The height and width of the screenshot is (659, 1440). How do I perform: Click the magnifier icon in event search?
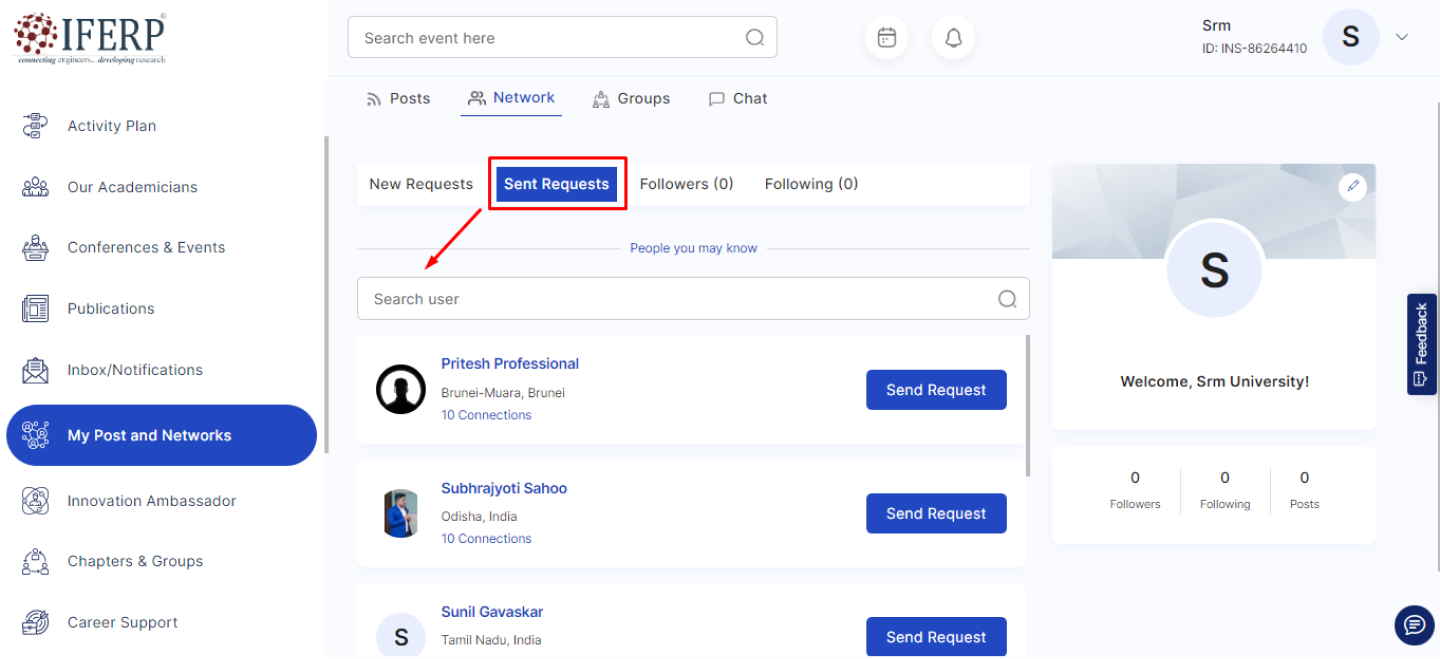755,38
